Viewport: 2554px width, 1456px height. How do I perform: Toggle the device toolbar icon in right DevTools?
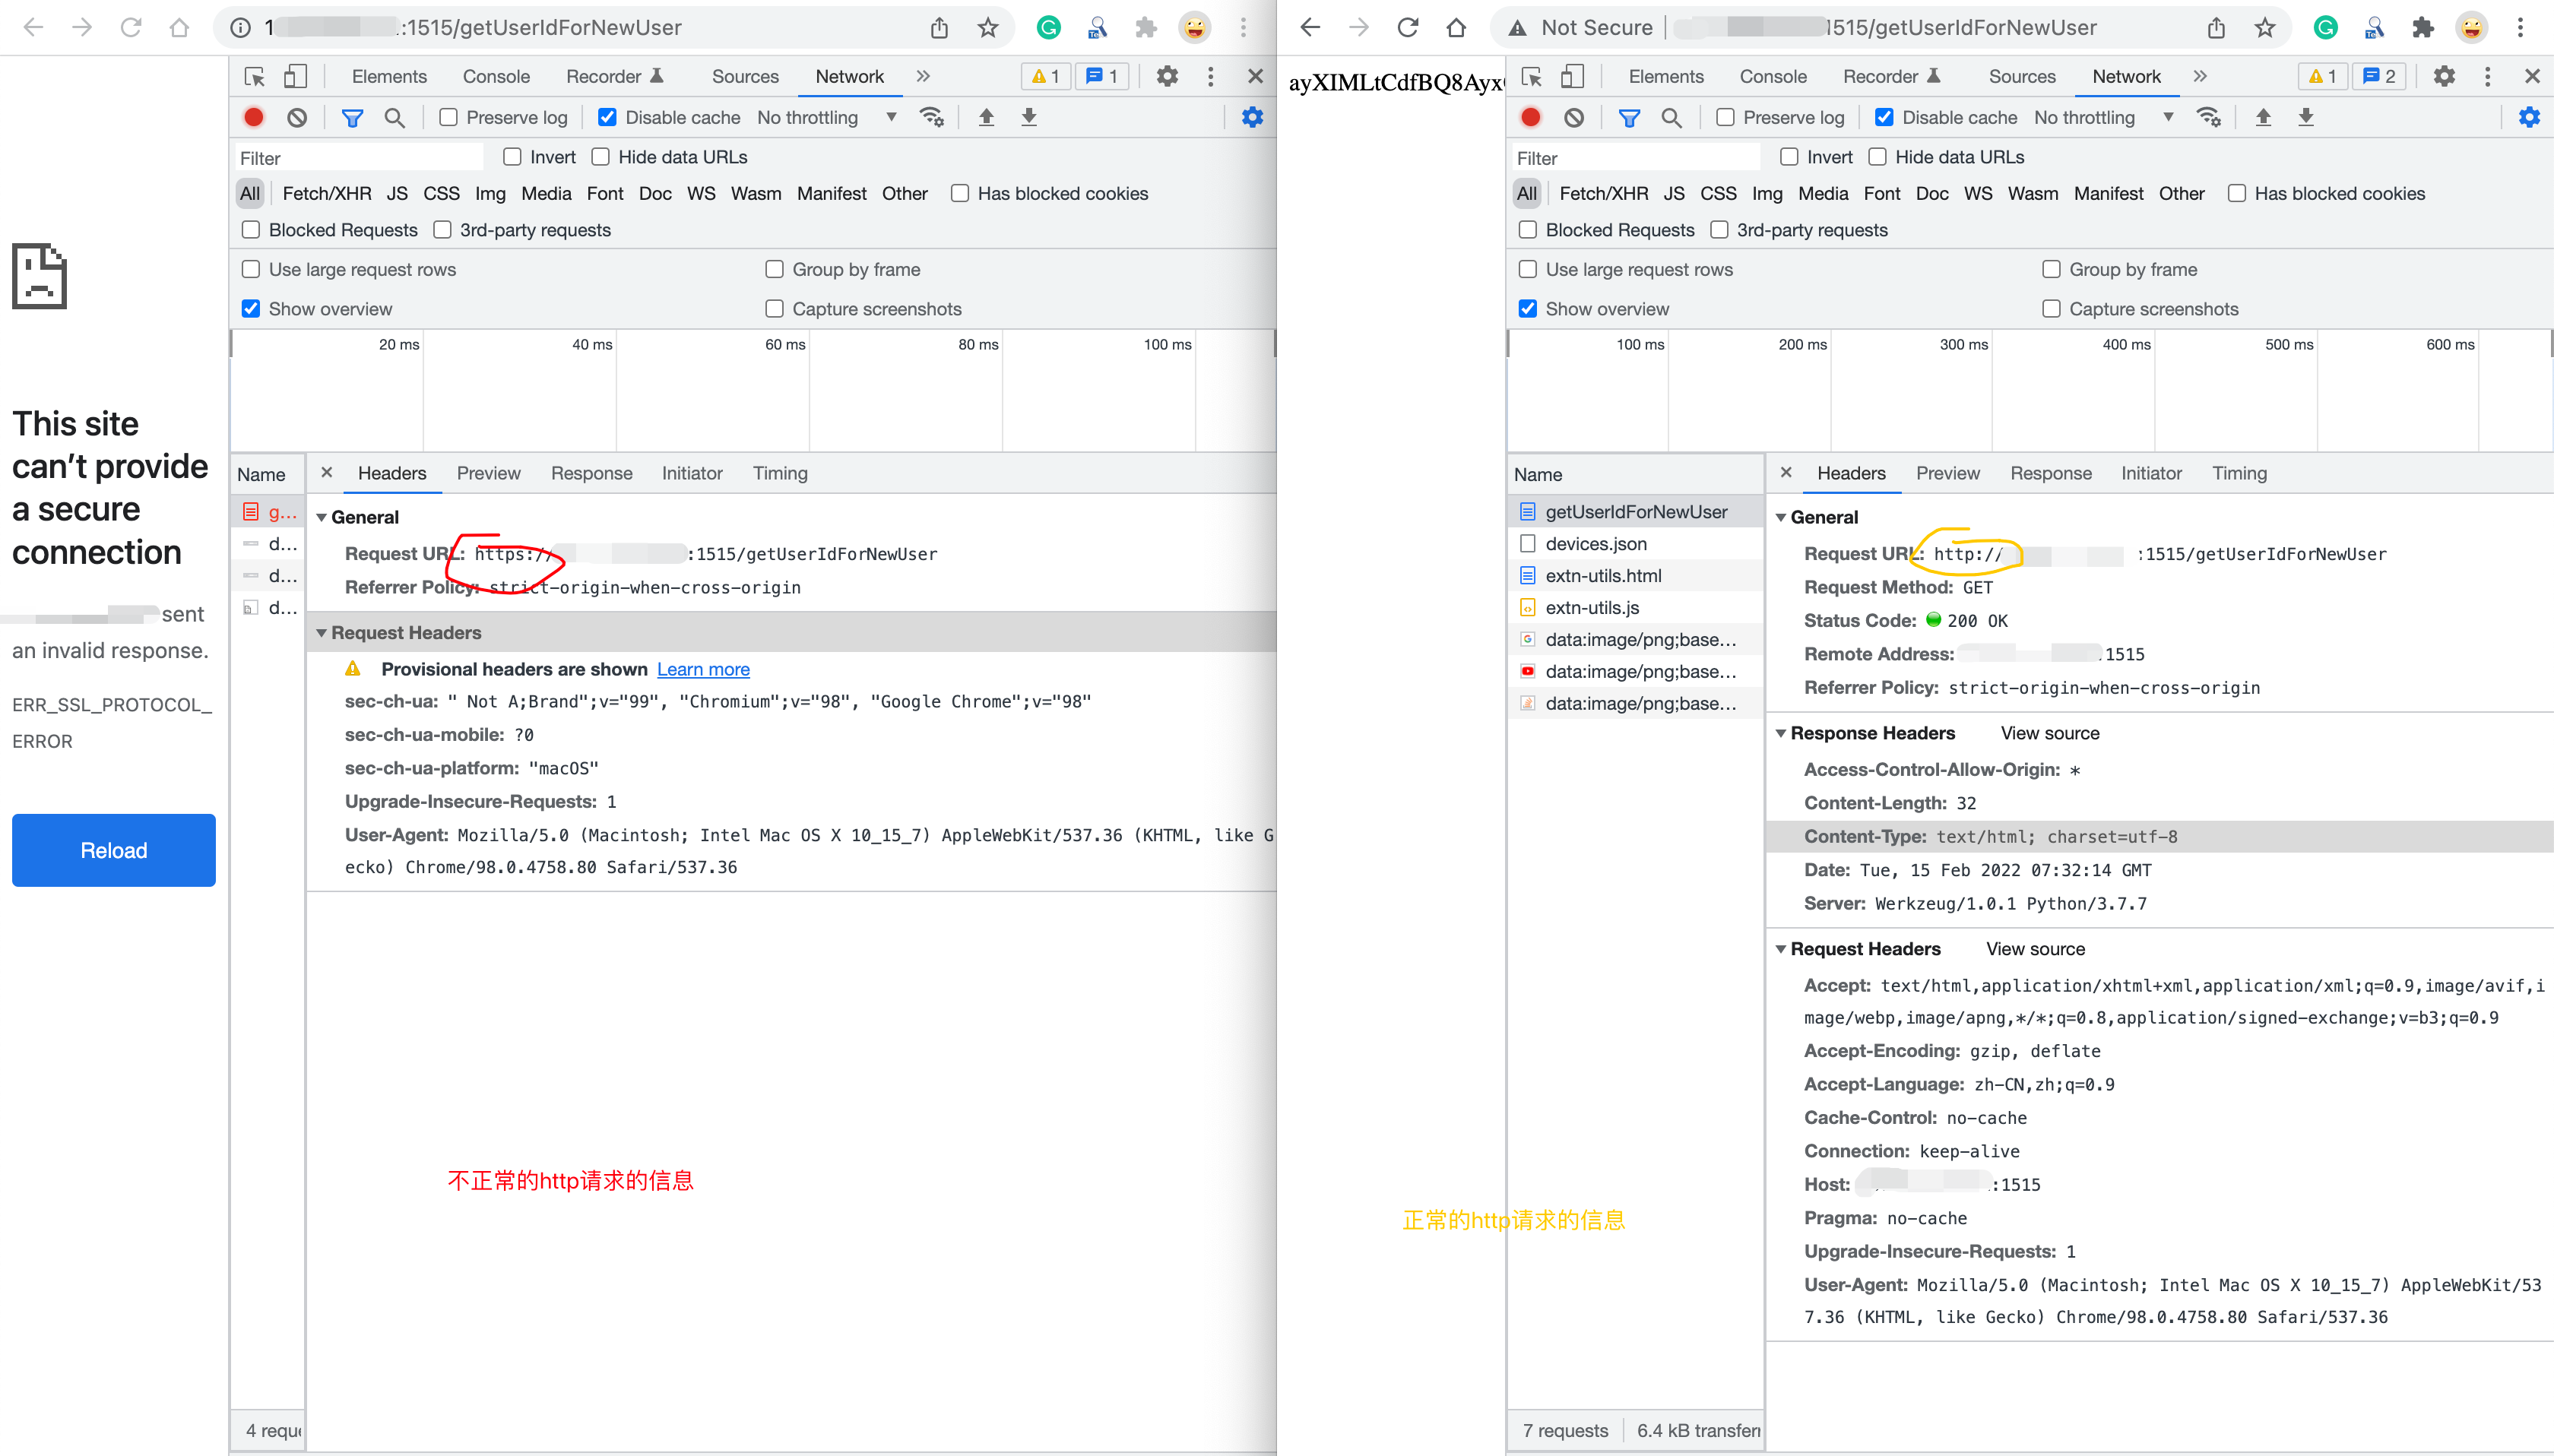1572,76
